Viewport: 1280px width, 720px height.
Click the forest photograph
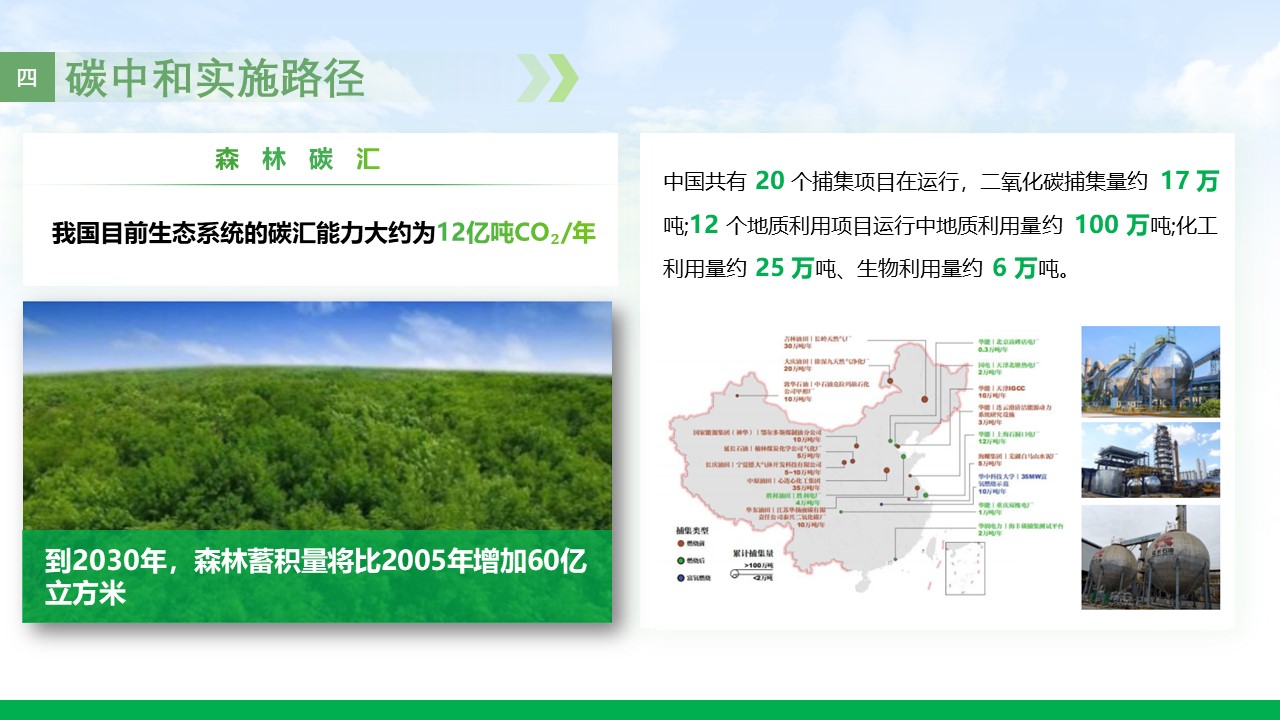317,415
